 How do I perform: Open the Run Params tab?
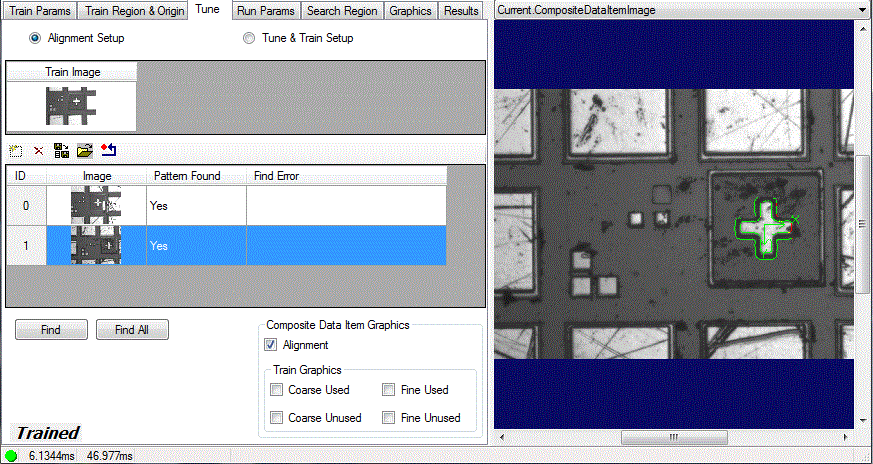[x=266, y=11]
